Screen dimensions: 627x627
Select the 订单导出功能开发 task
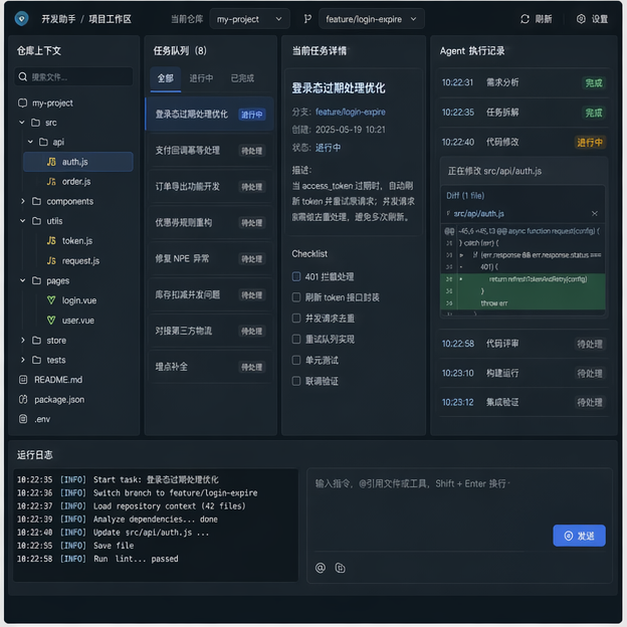tap(210, 187)
